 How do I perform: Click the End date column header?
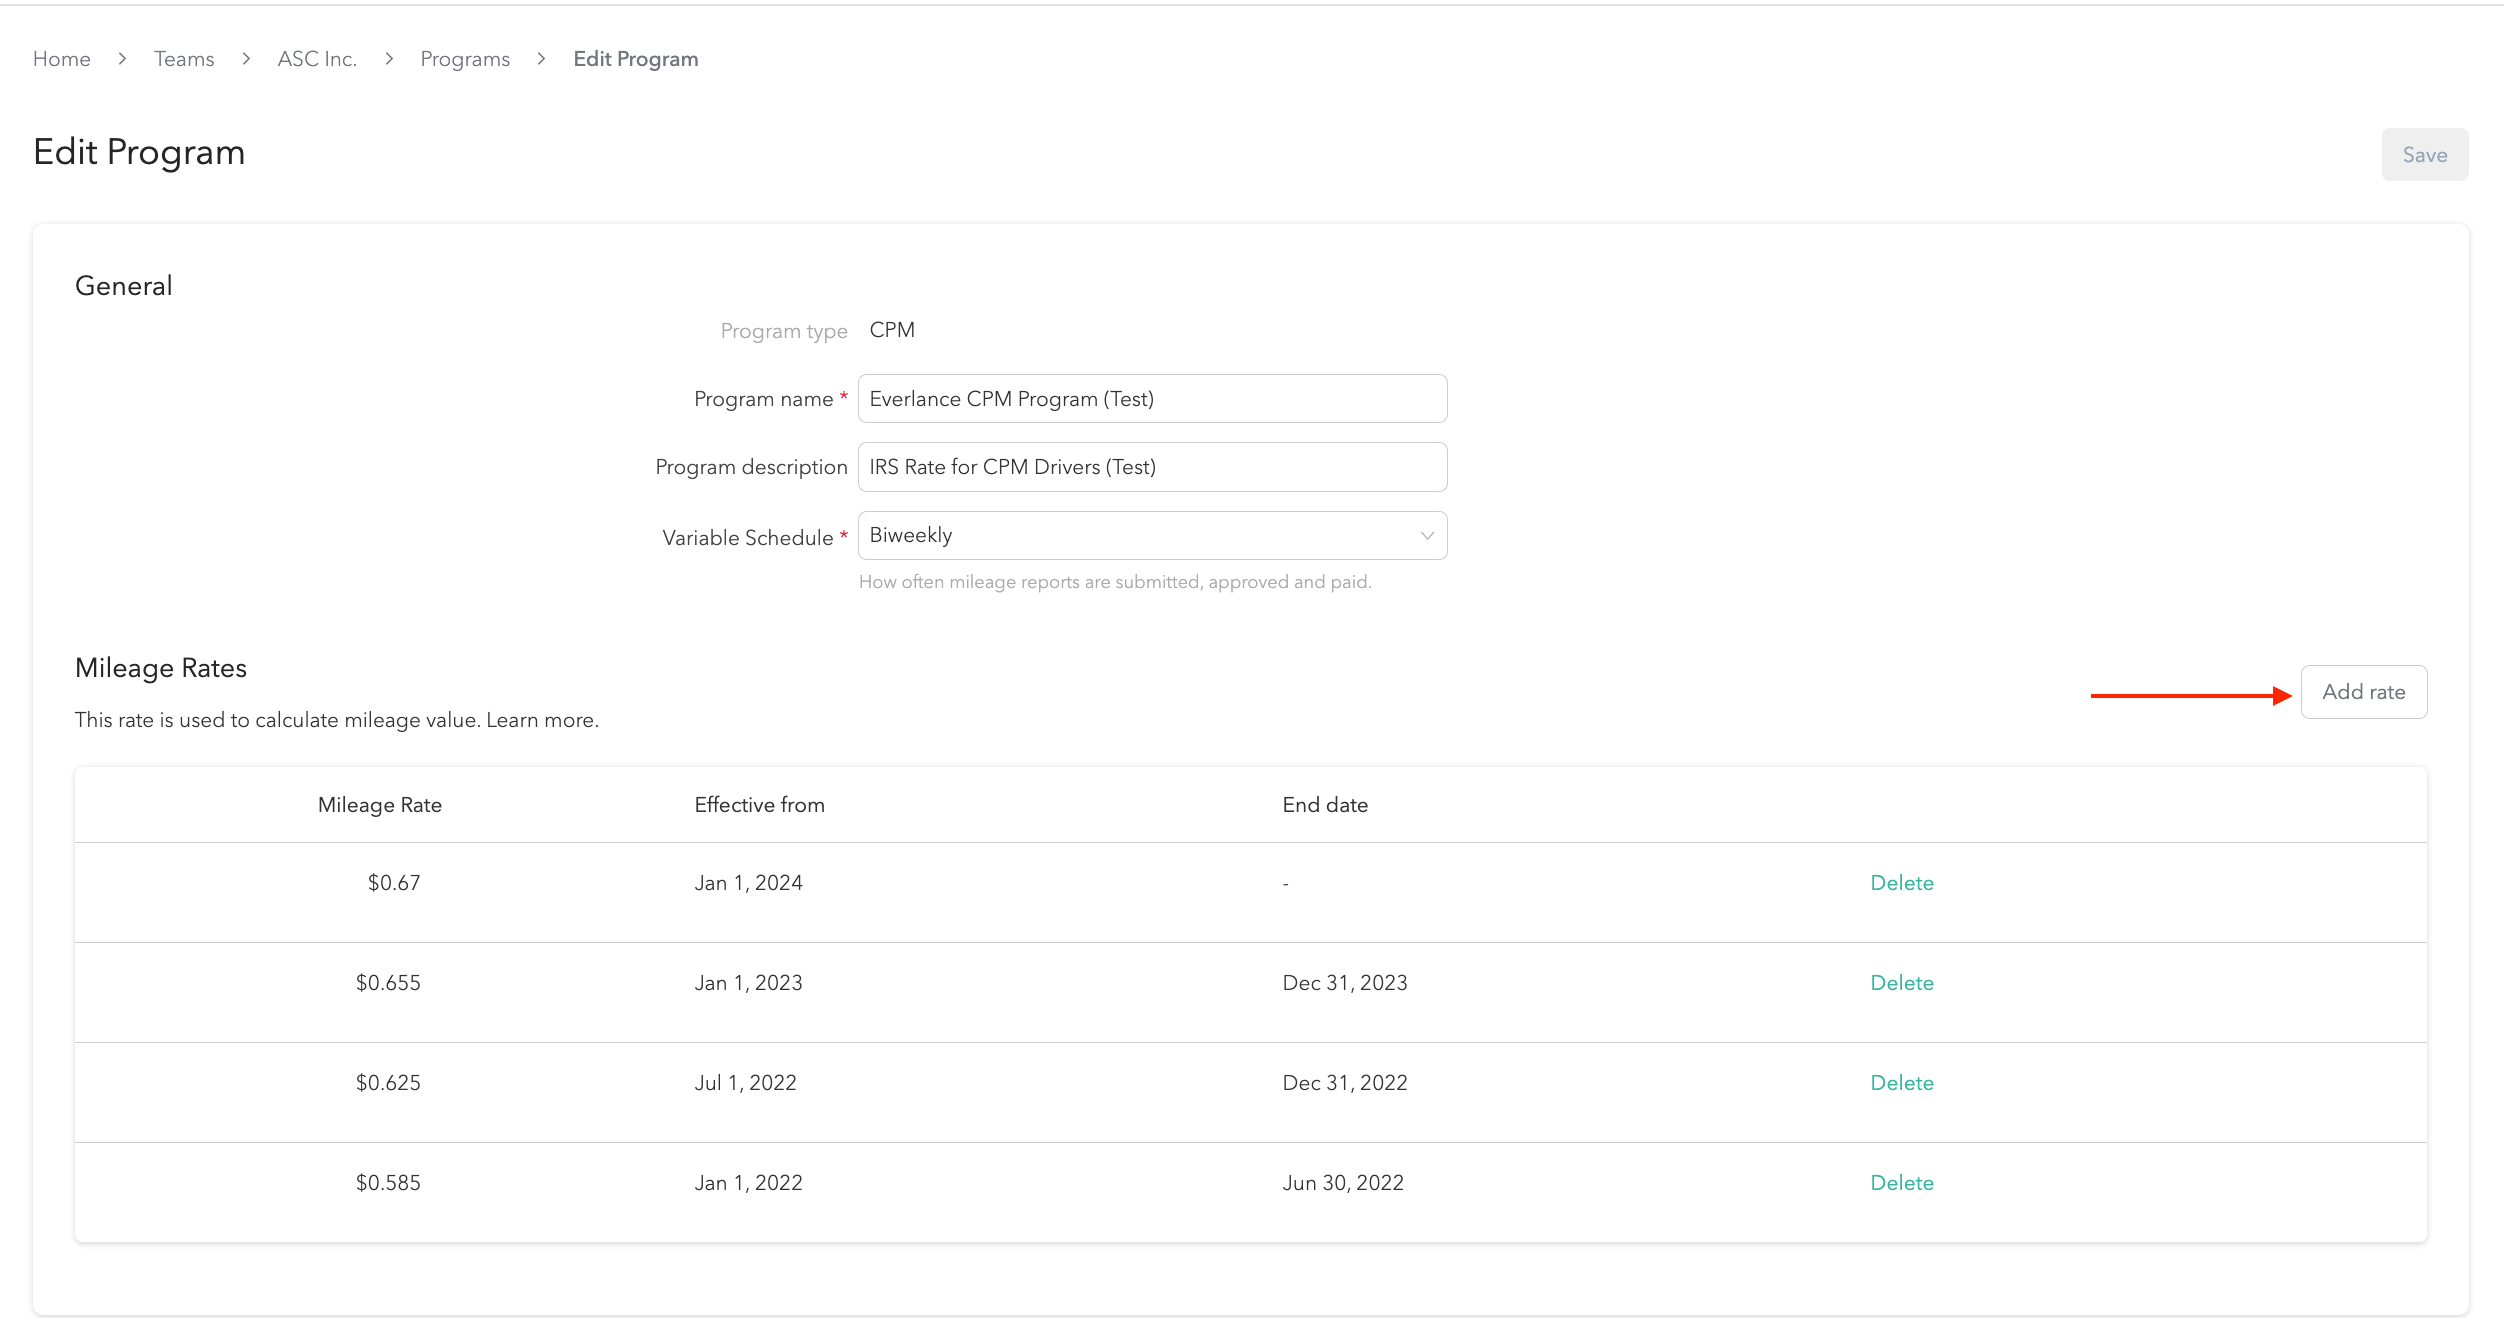[1325, 805]
